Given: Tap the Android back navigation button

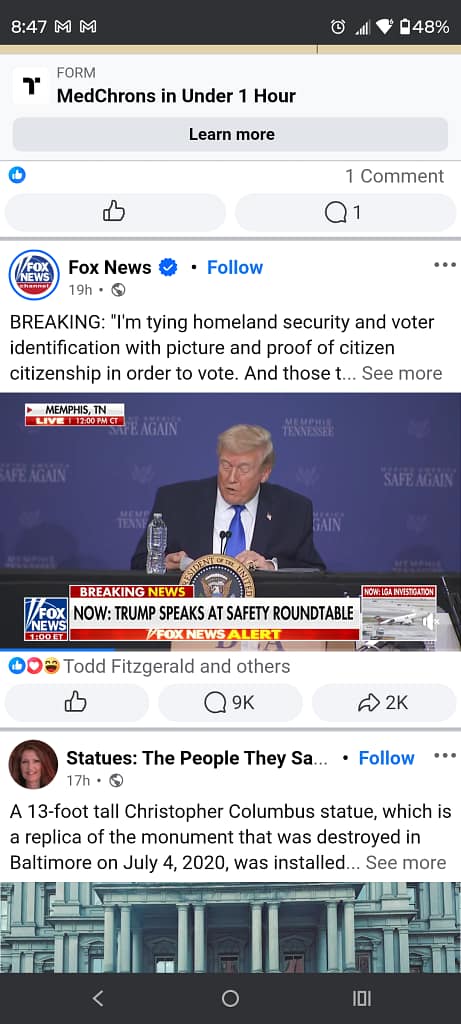Looking at the screenshot, I should click(98, 998).
